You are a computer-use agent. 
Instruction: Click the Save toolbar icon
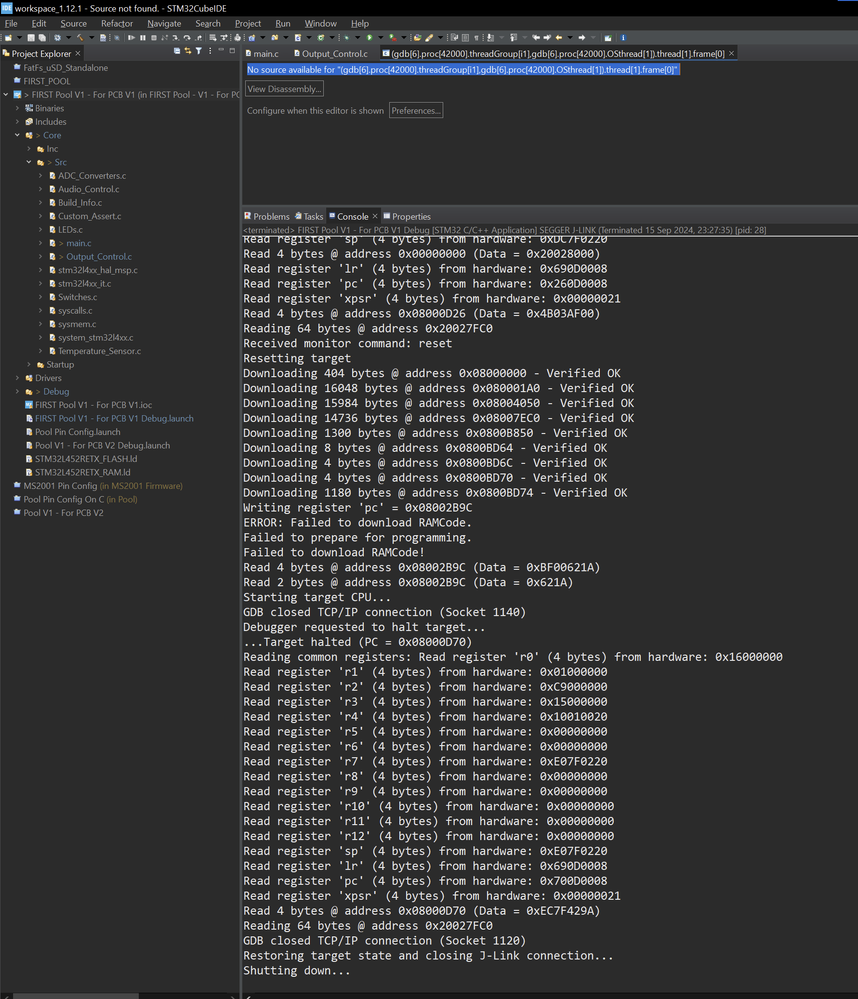coord(31,38)
